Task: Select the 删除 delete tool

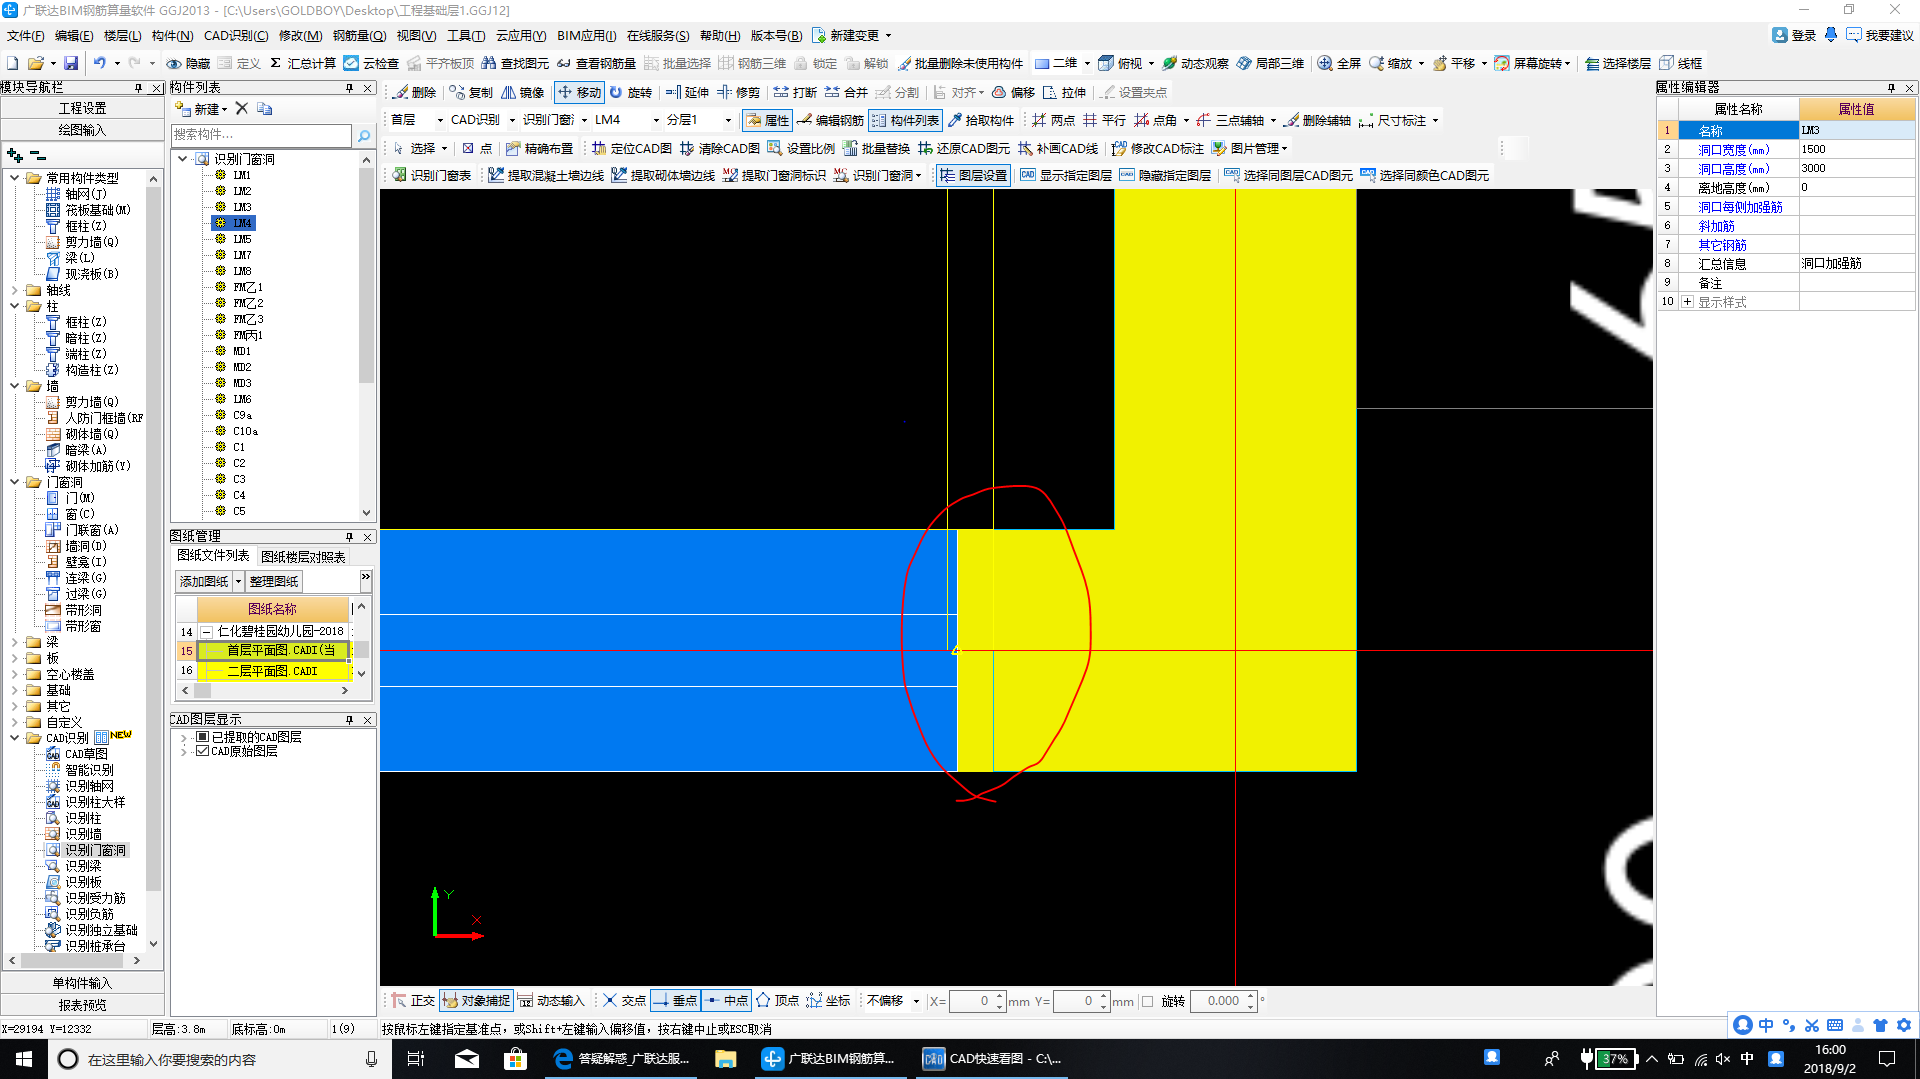Action: click(415, 92)
